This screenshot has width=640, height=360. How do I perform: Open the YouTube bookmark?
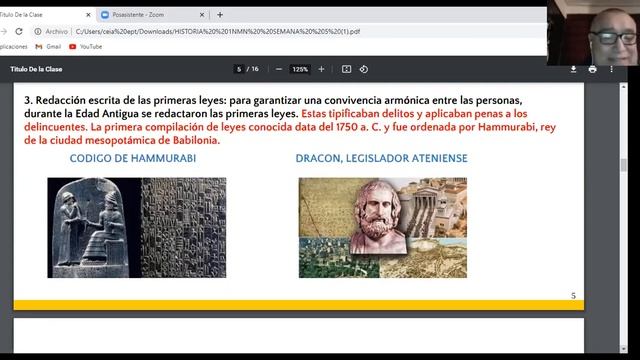tap(86, 47)
